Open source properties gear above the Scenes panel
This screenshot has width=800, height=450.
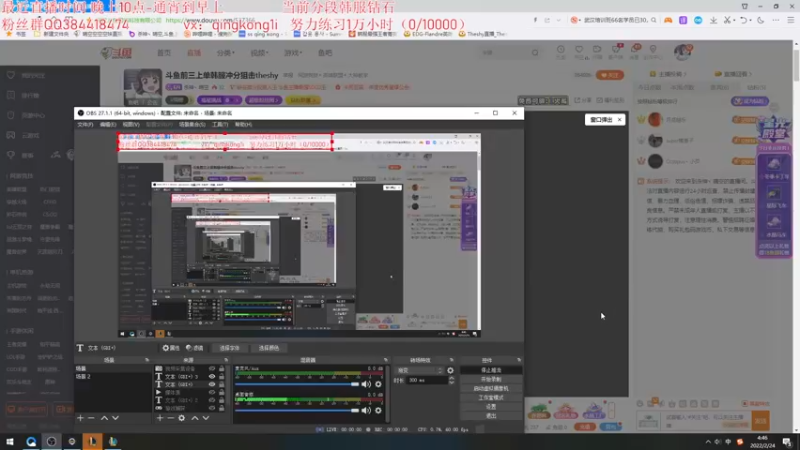point(170,348)
